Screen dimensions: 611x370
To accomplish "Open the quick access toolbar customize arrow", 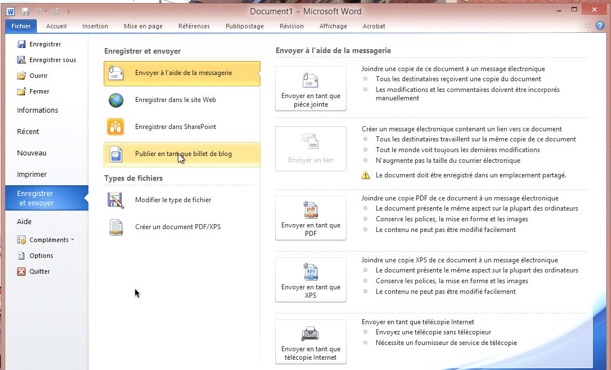I will [68, 12].
